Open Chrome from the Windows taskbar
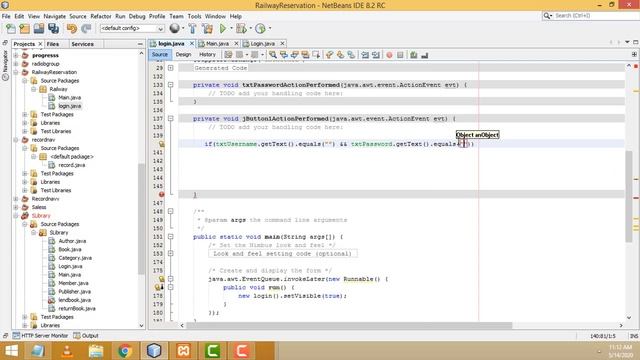 tap(125, 351)
